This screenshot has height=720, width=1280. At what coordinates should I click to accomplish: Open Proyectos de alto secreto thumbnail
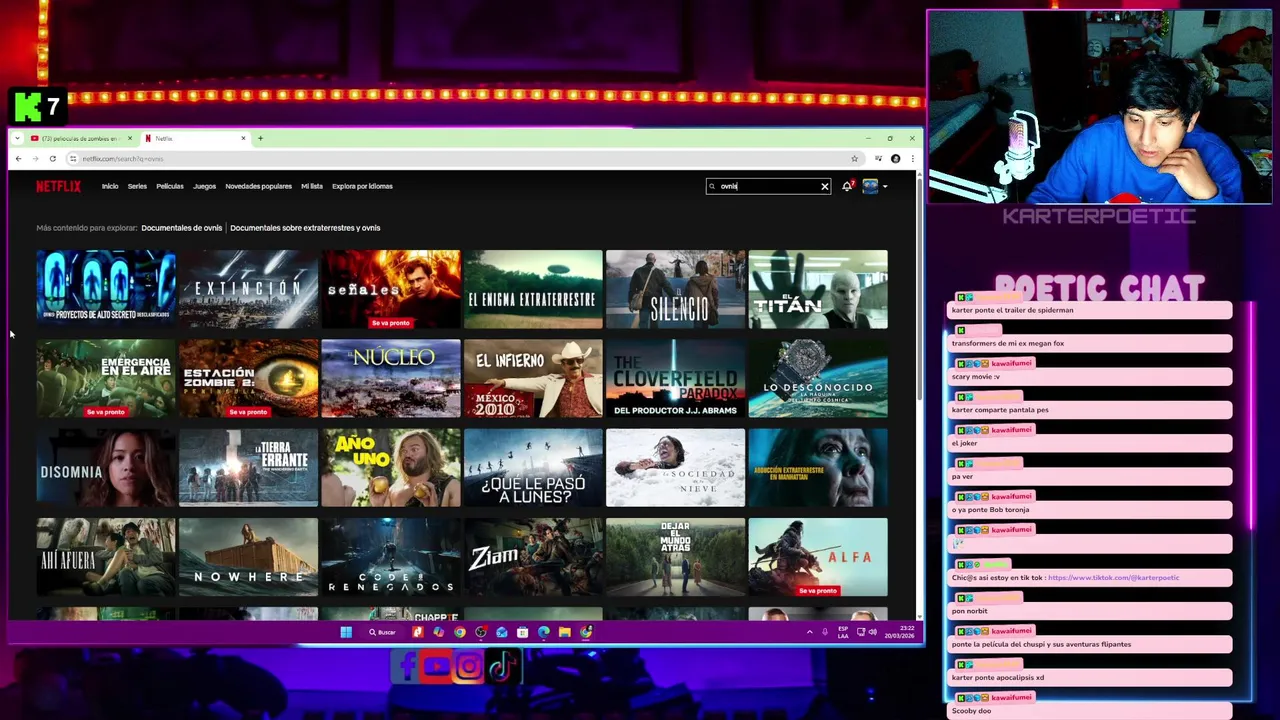106,289
